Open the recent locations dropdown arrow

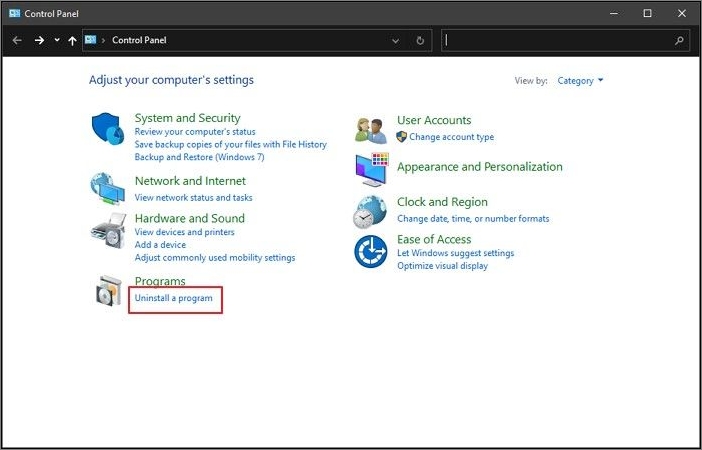pos(57,41)
